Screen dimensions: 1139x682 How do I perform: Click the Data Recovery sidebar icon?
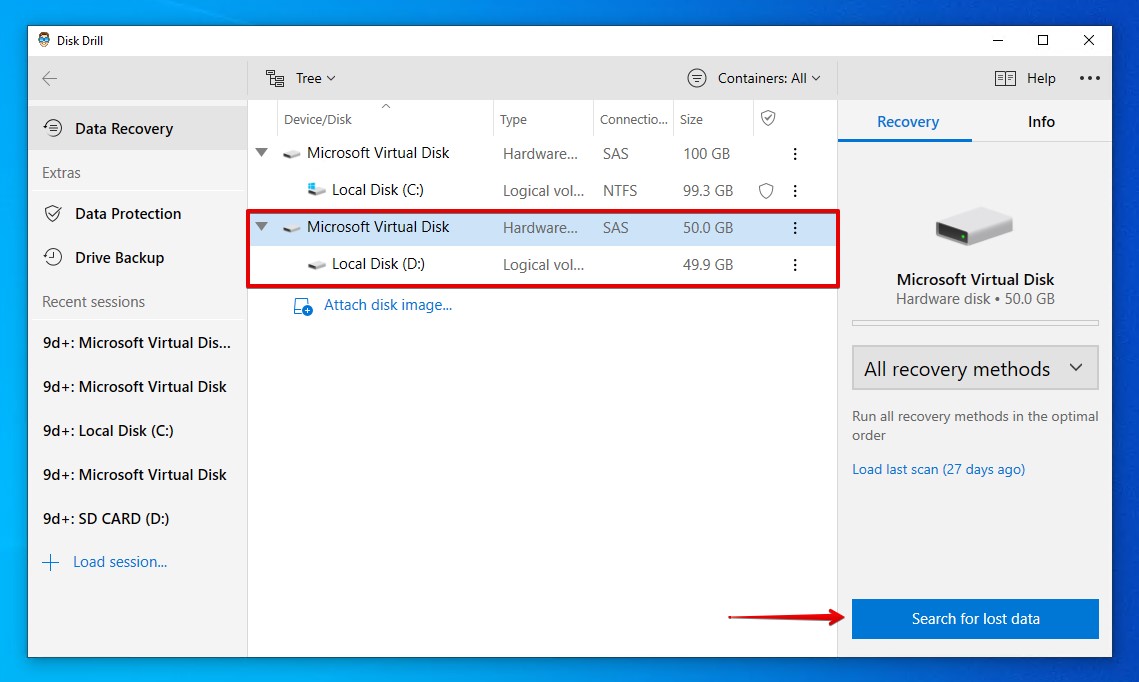tap(53, 129)
